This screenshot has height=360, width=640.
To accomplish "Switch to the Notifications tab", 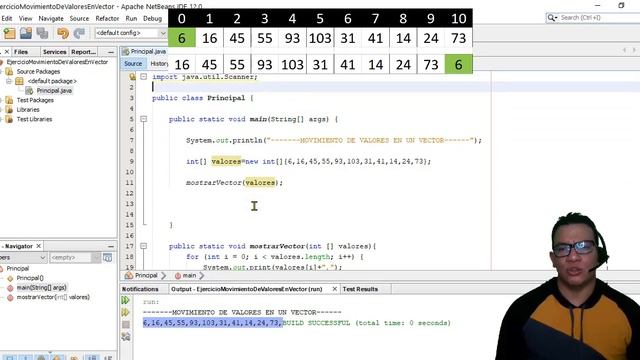I will click(x=140, y=289).
